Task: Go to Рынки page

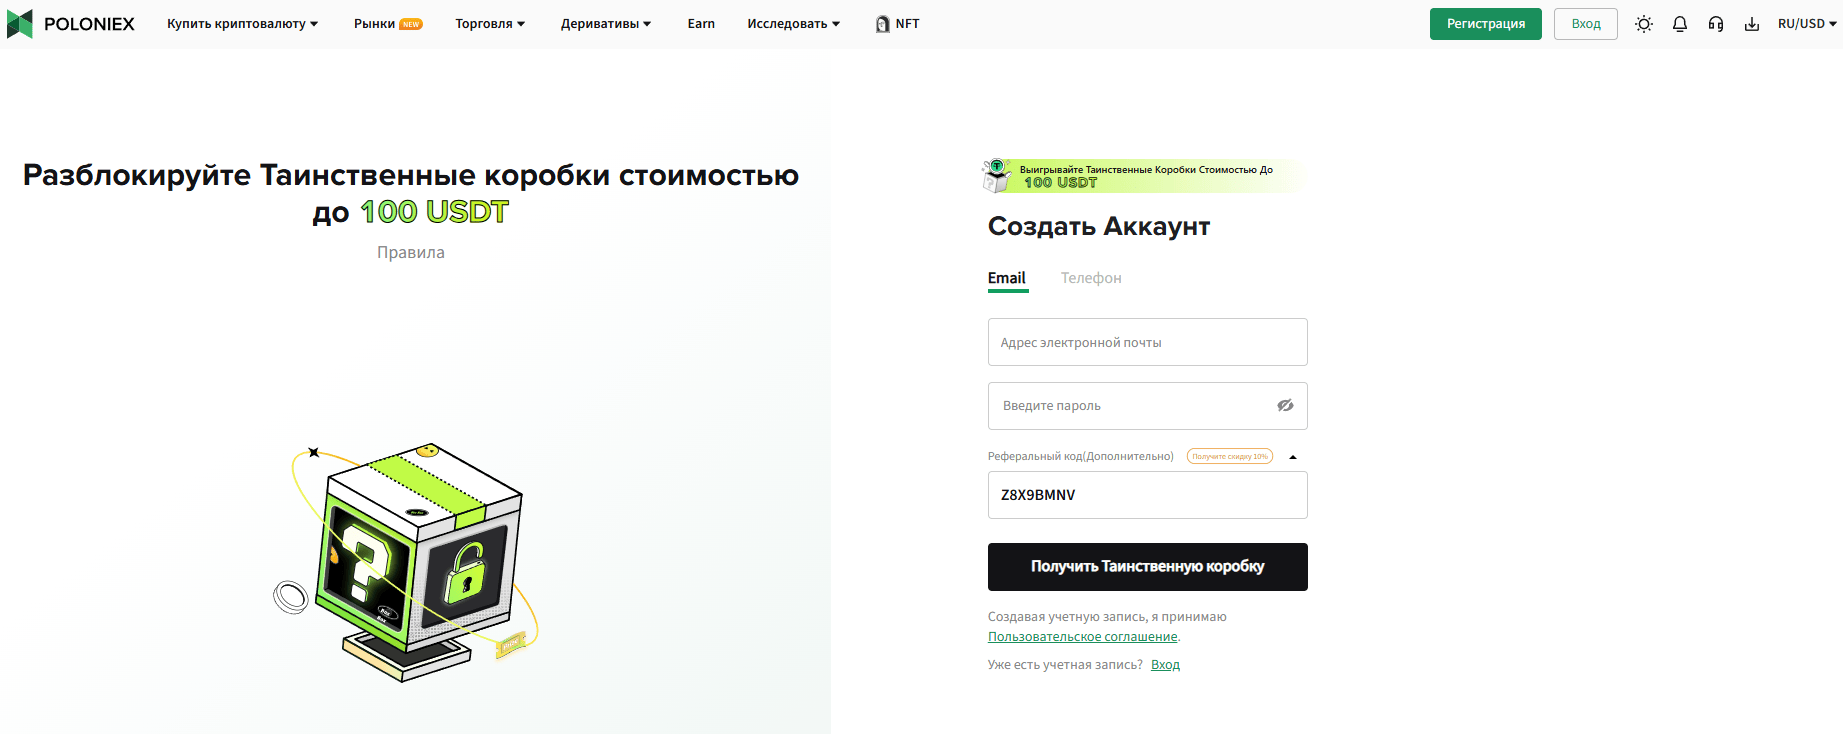Action: (374, 24)
